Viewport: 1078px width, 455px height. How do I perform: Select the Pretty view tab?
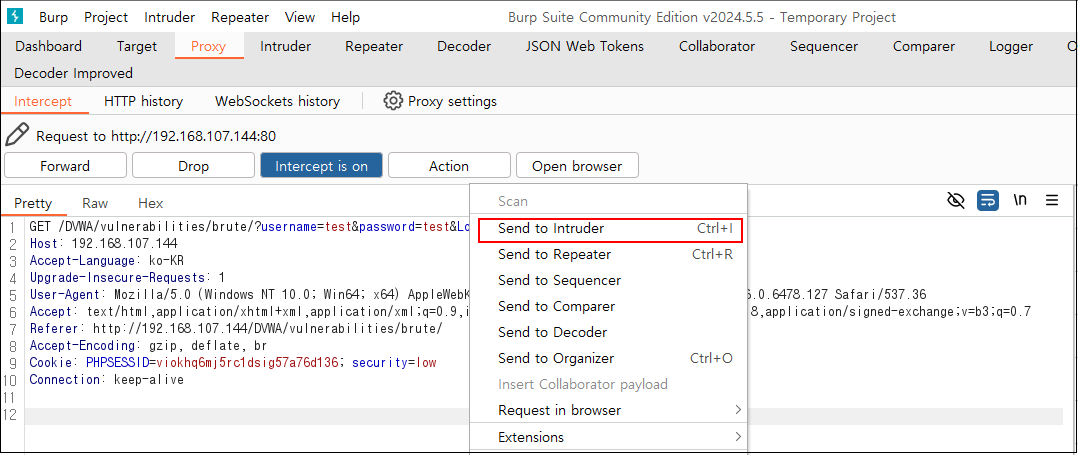33,203
